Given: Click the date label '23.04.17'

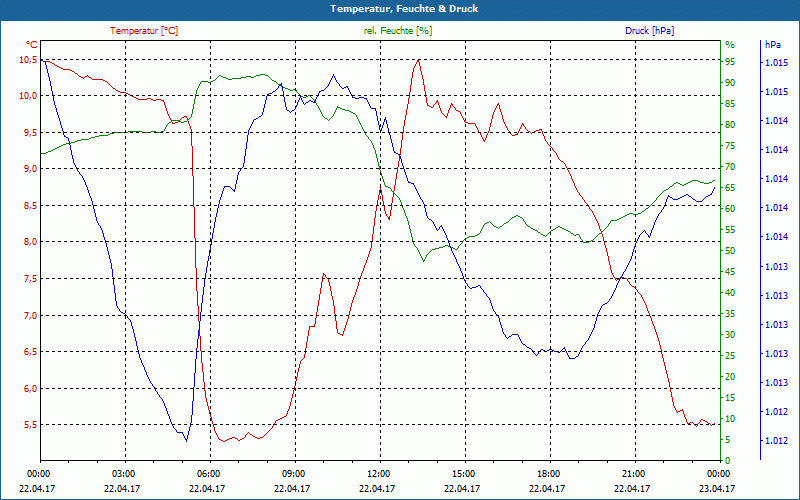Looking at the screenshot, I should tap(717, 488).
